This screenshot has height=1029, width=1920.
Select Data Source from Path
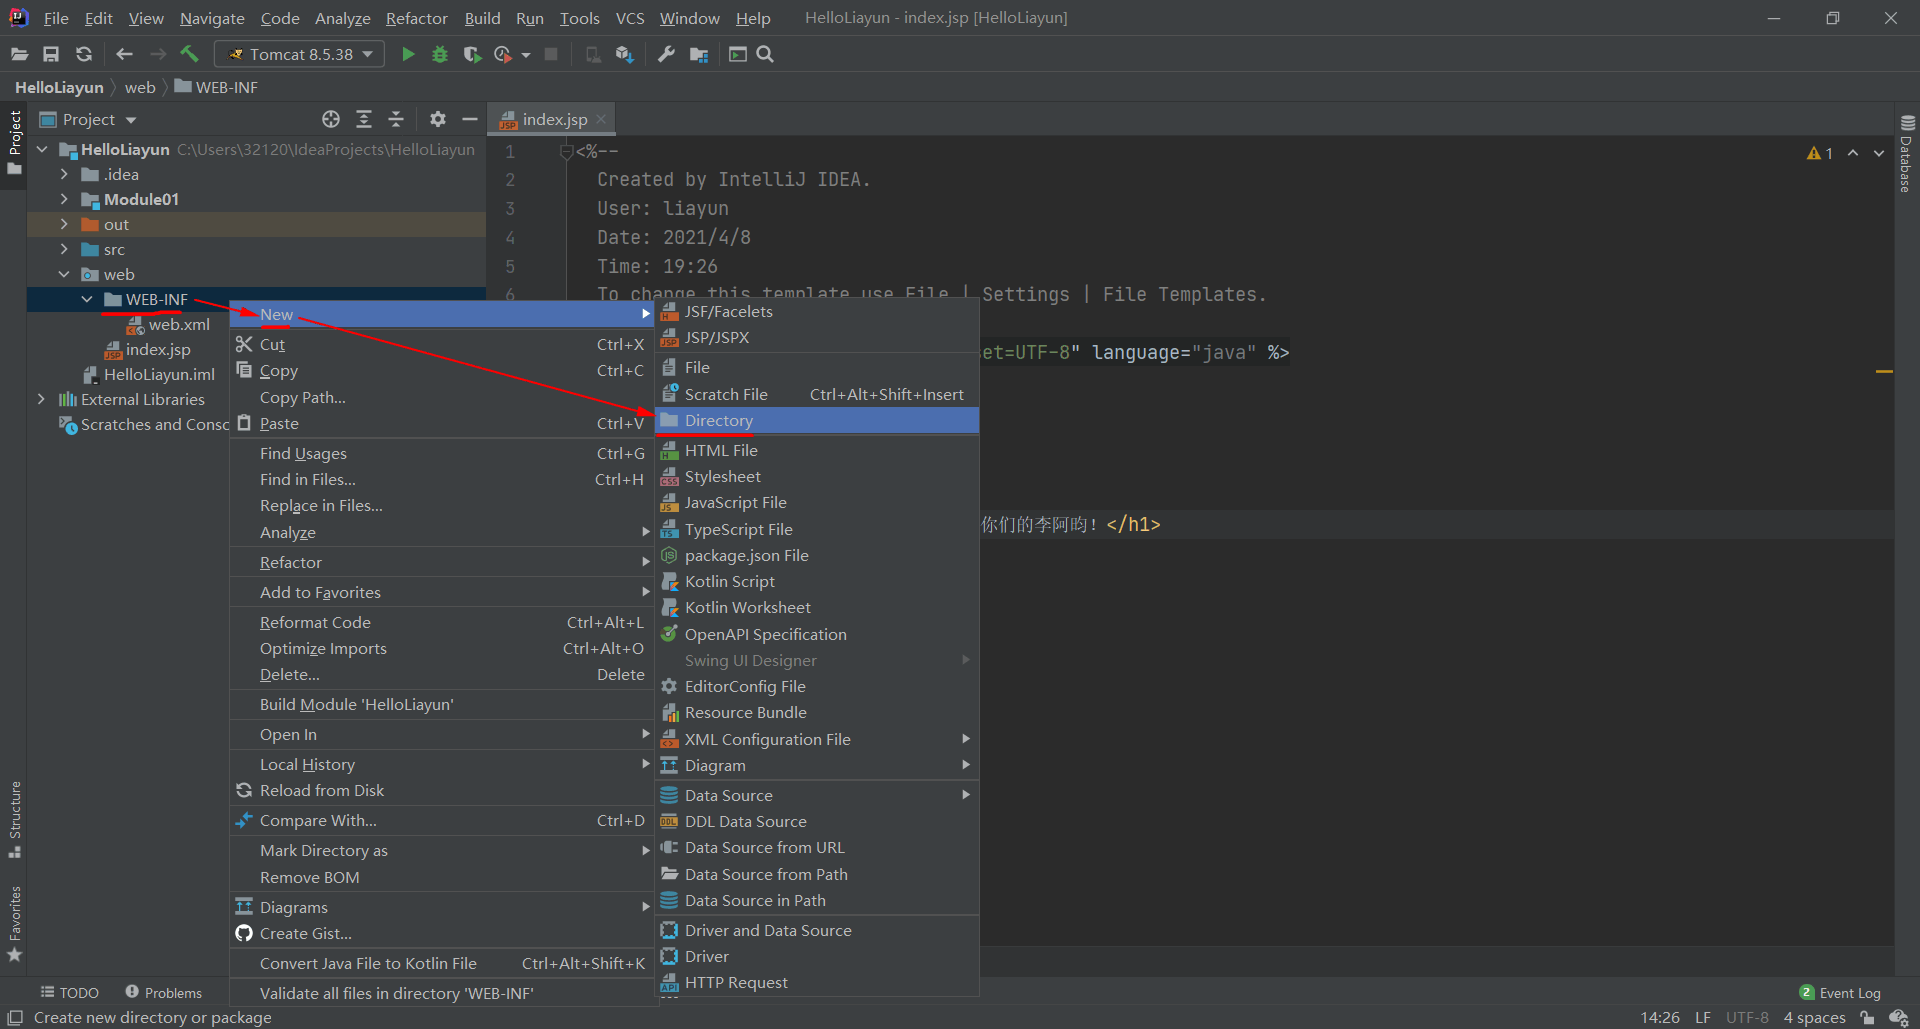point(817,874)
